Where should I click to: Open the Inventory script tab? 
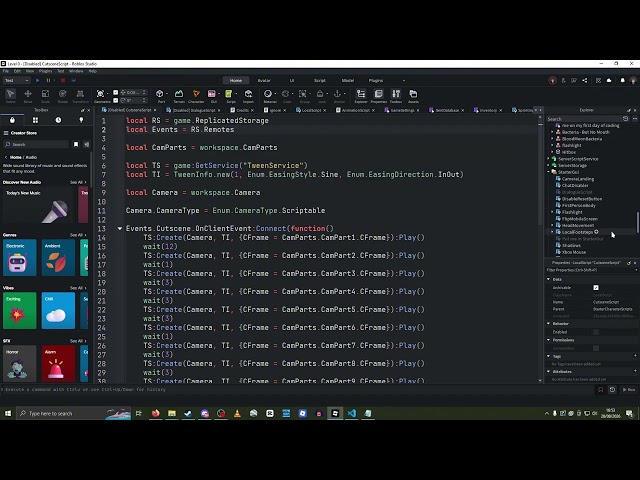(x=488, y=110)
